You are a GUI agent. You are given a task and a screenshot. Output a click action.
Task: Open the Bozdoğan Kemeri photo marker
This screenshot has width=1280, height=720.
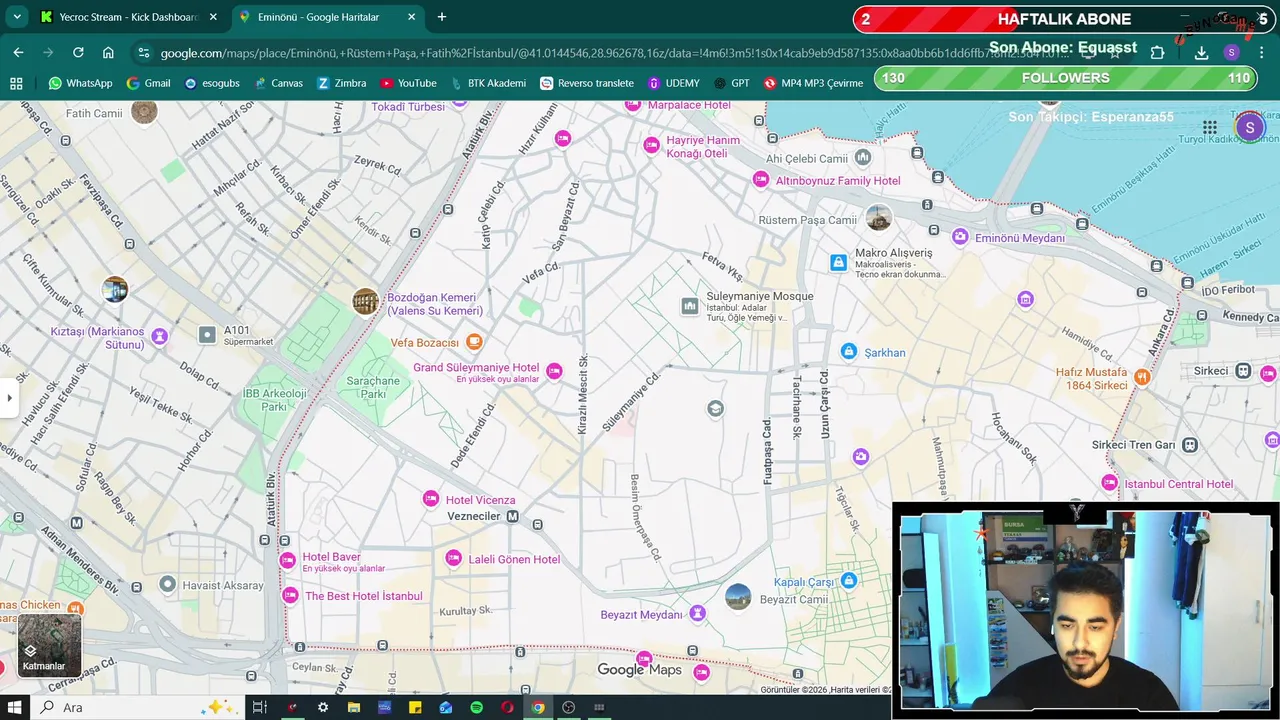366,301
